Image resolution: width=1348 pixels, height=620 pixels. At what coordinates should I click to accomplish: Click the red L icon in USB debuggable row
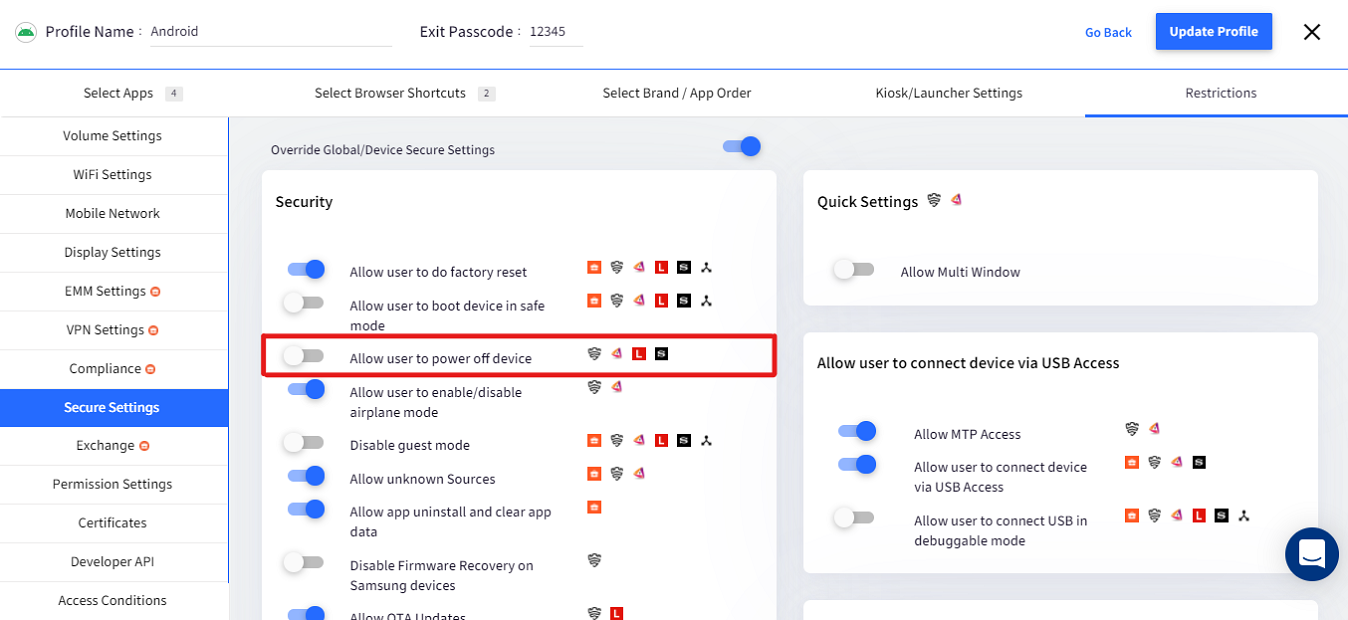coord(1199,515)
